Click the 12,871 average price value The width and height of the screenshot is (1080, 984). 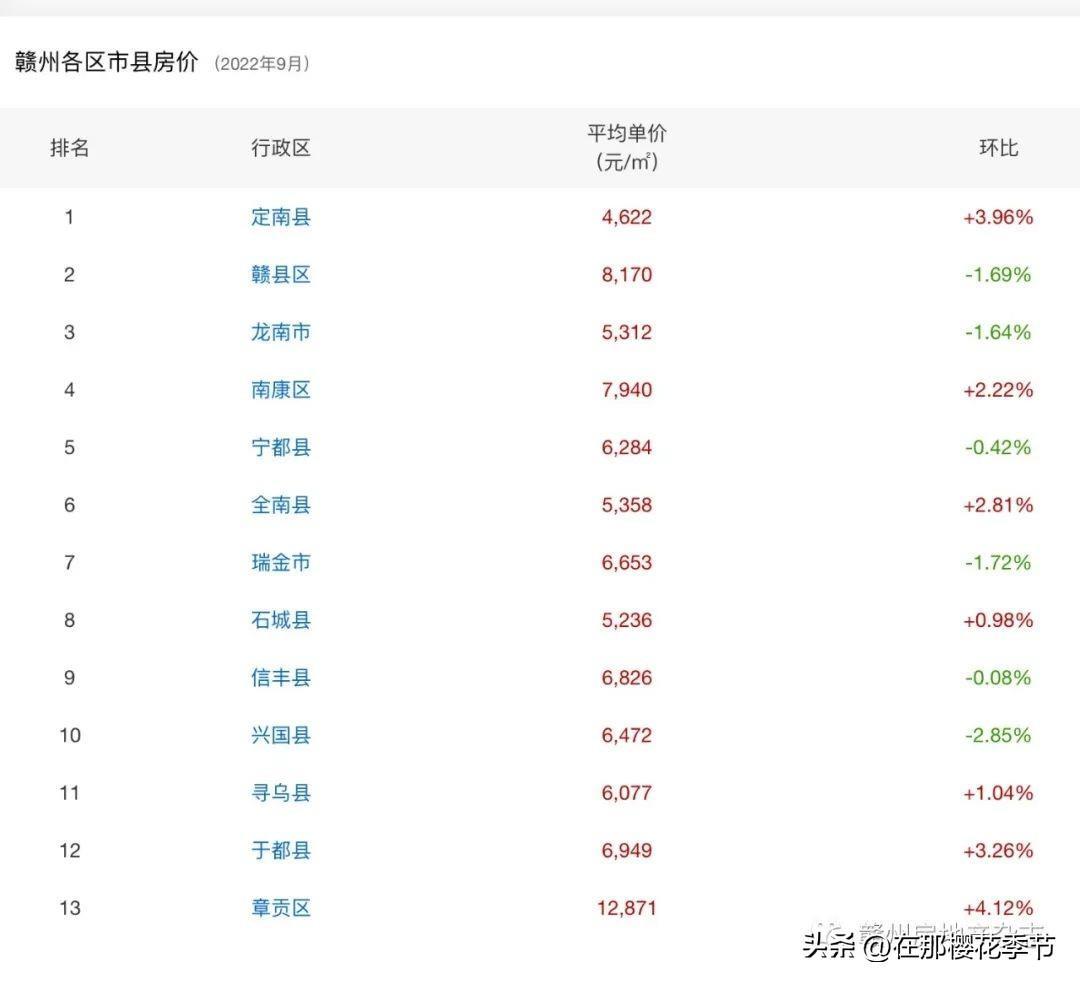(627, 908)
